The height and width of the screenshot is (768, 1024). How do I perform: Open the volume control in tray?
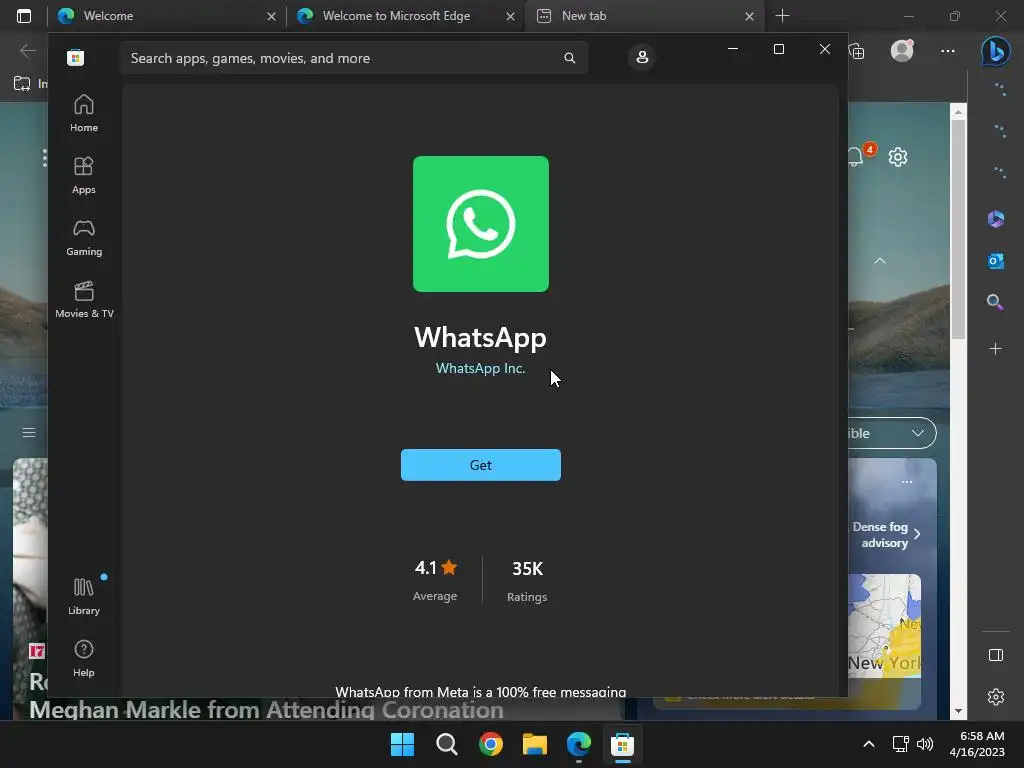pos(925,744)
